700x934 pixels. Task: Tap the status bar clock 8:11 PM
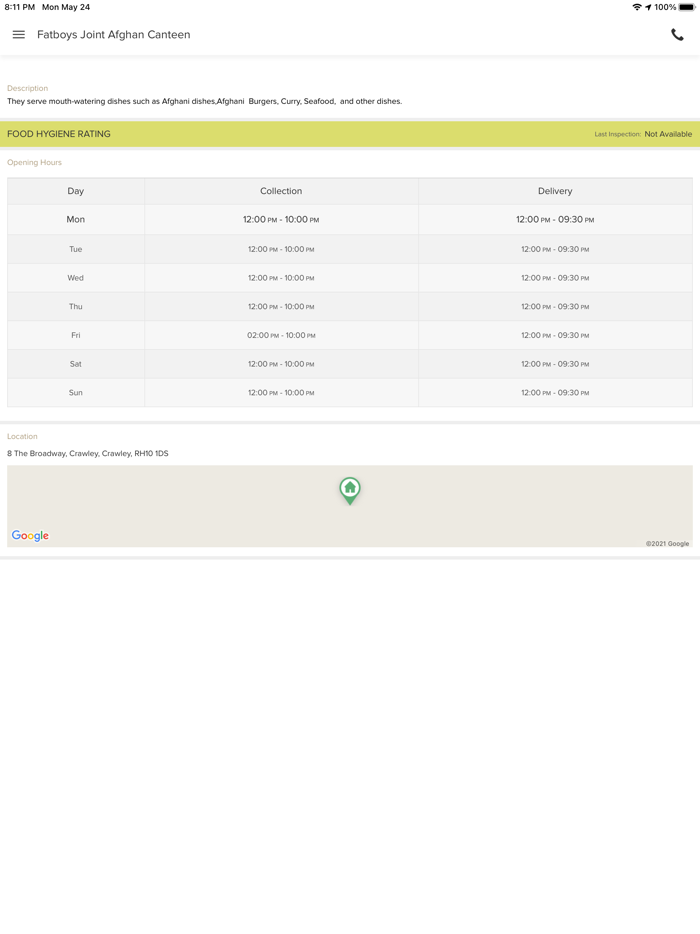pyautogui.click(x=20, y=7)
